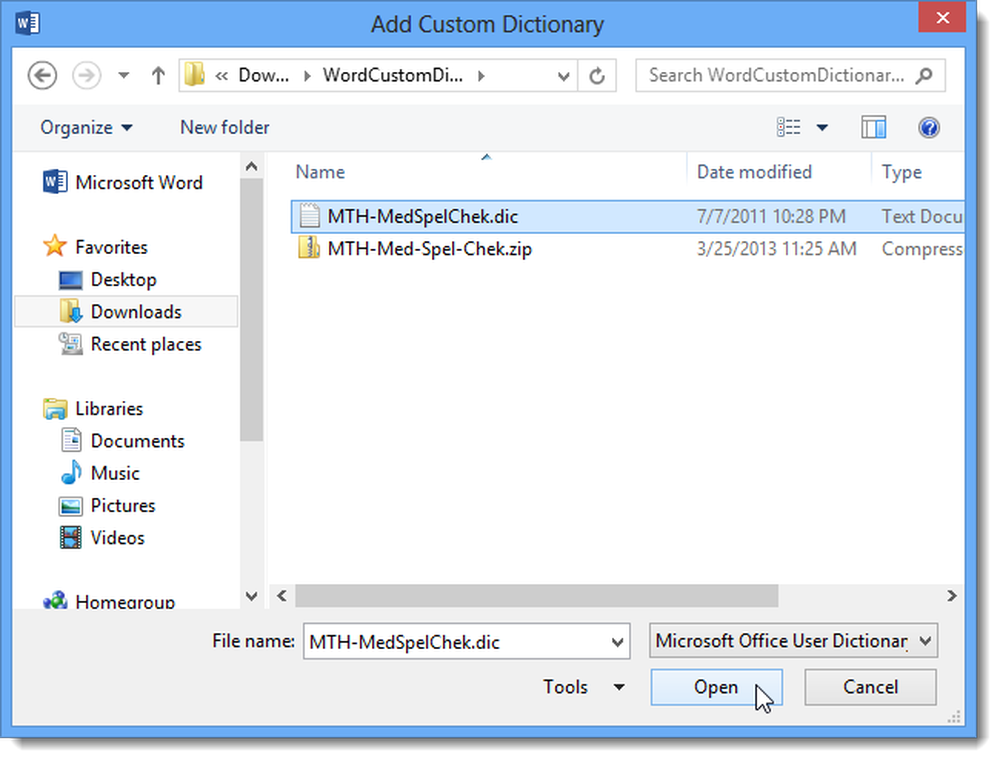Screen dimensions: 1000x761
Task: Open the Tools menu
Action: pyautogui.click(x=582, y=687)
